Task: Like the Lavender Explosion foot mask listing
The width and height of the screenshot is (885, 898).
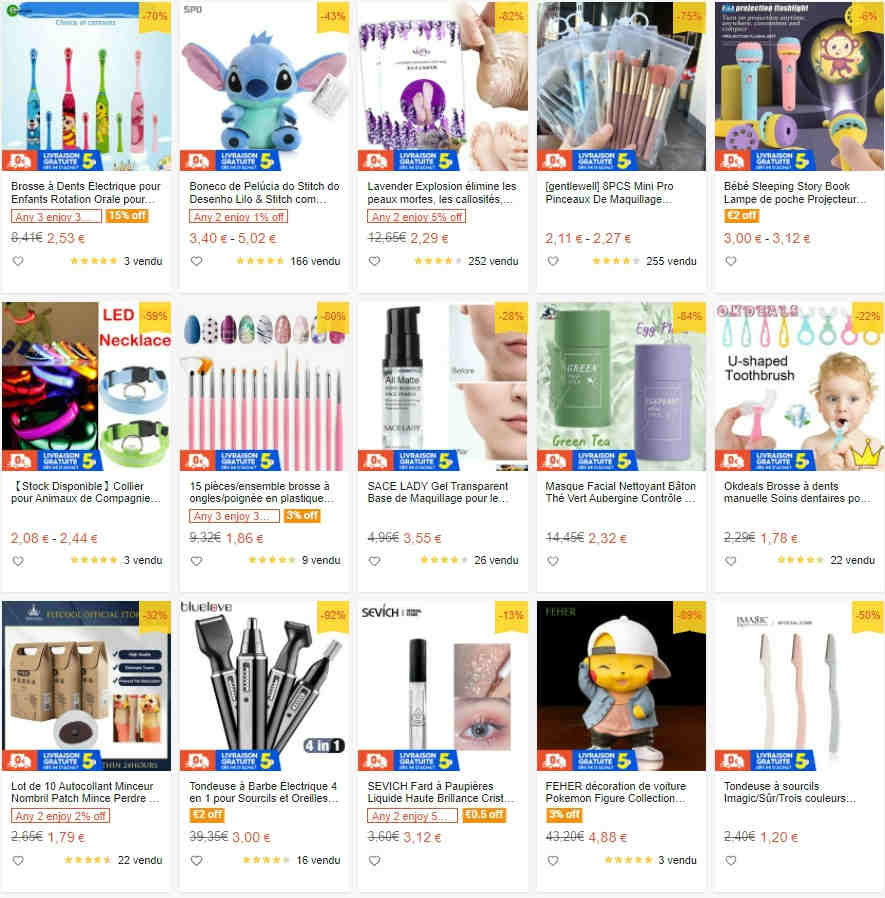Action: click(x=375, y=261)
